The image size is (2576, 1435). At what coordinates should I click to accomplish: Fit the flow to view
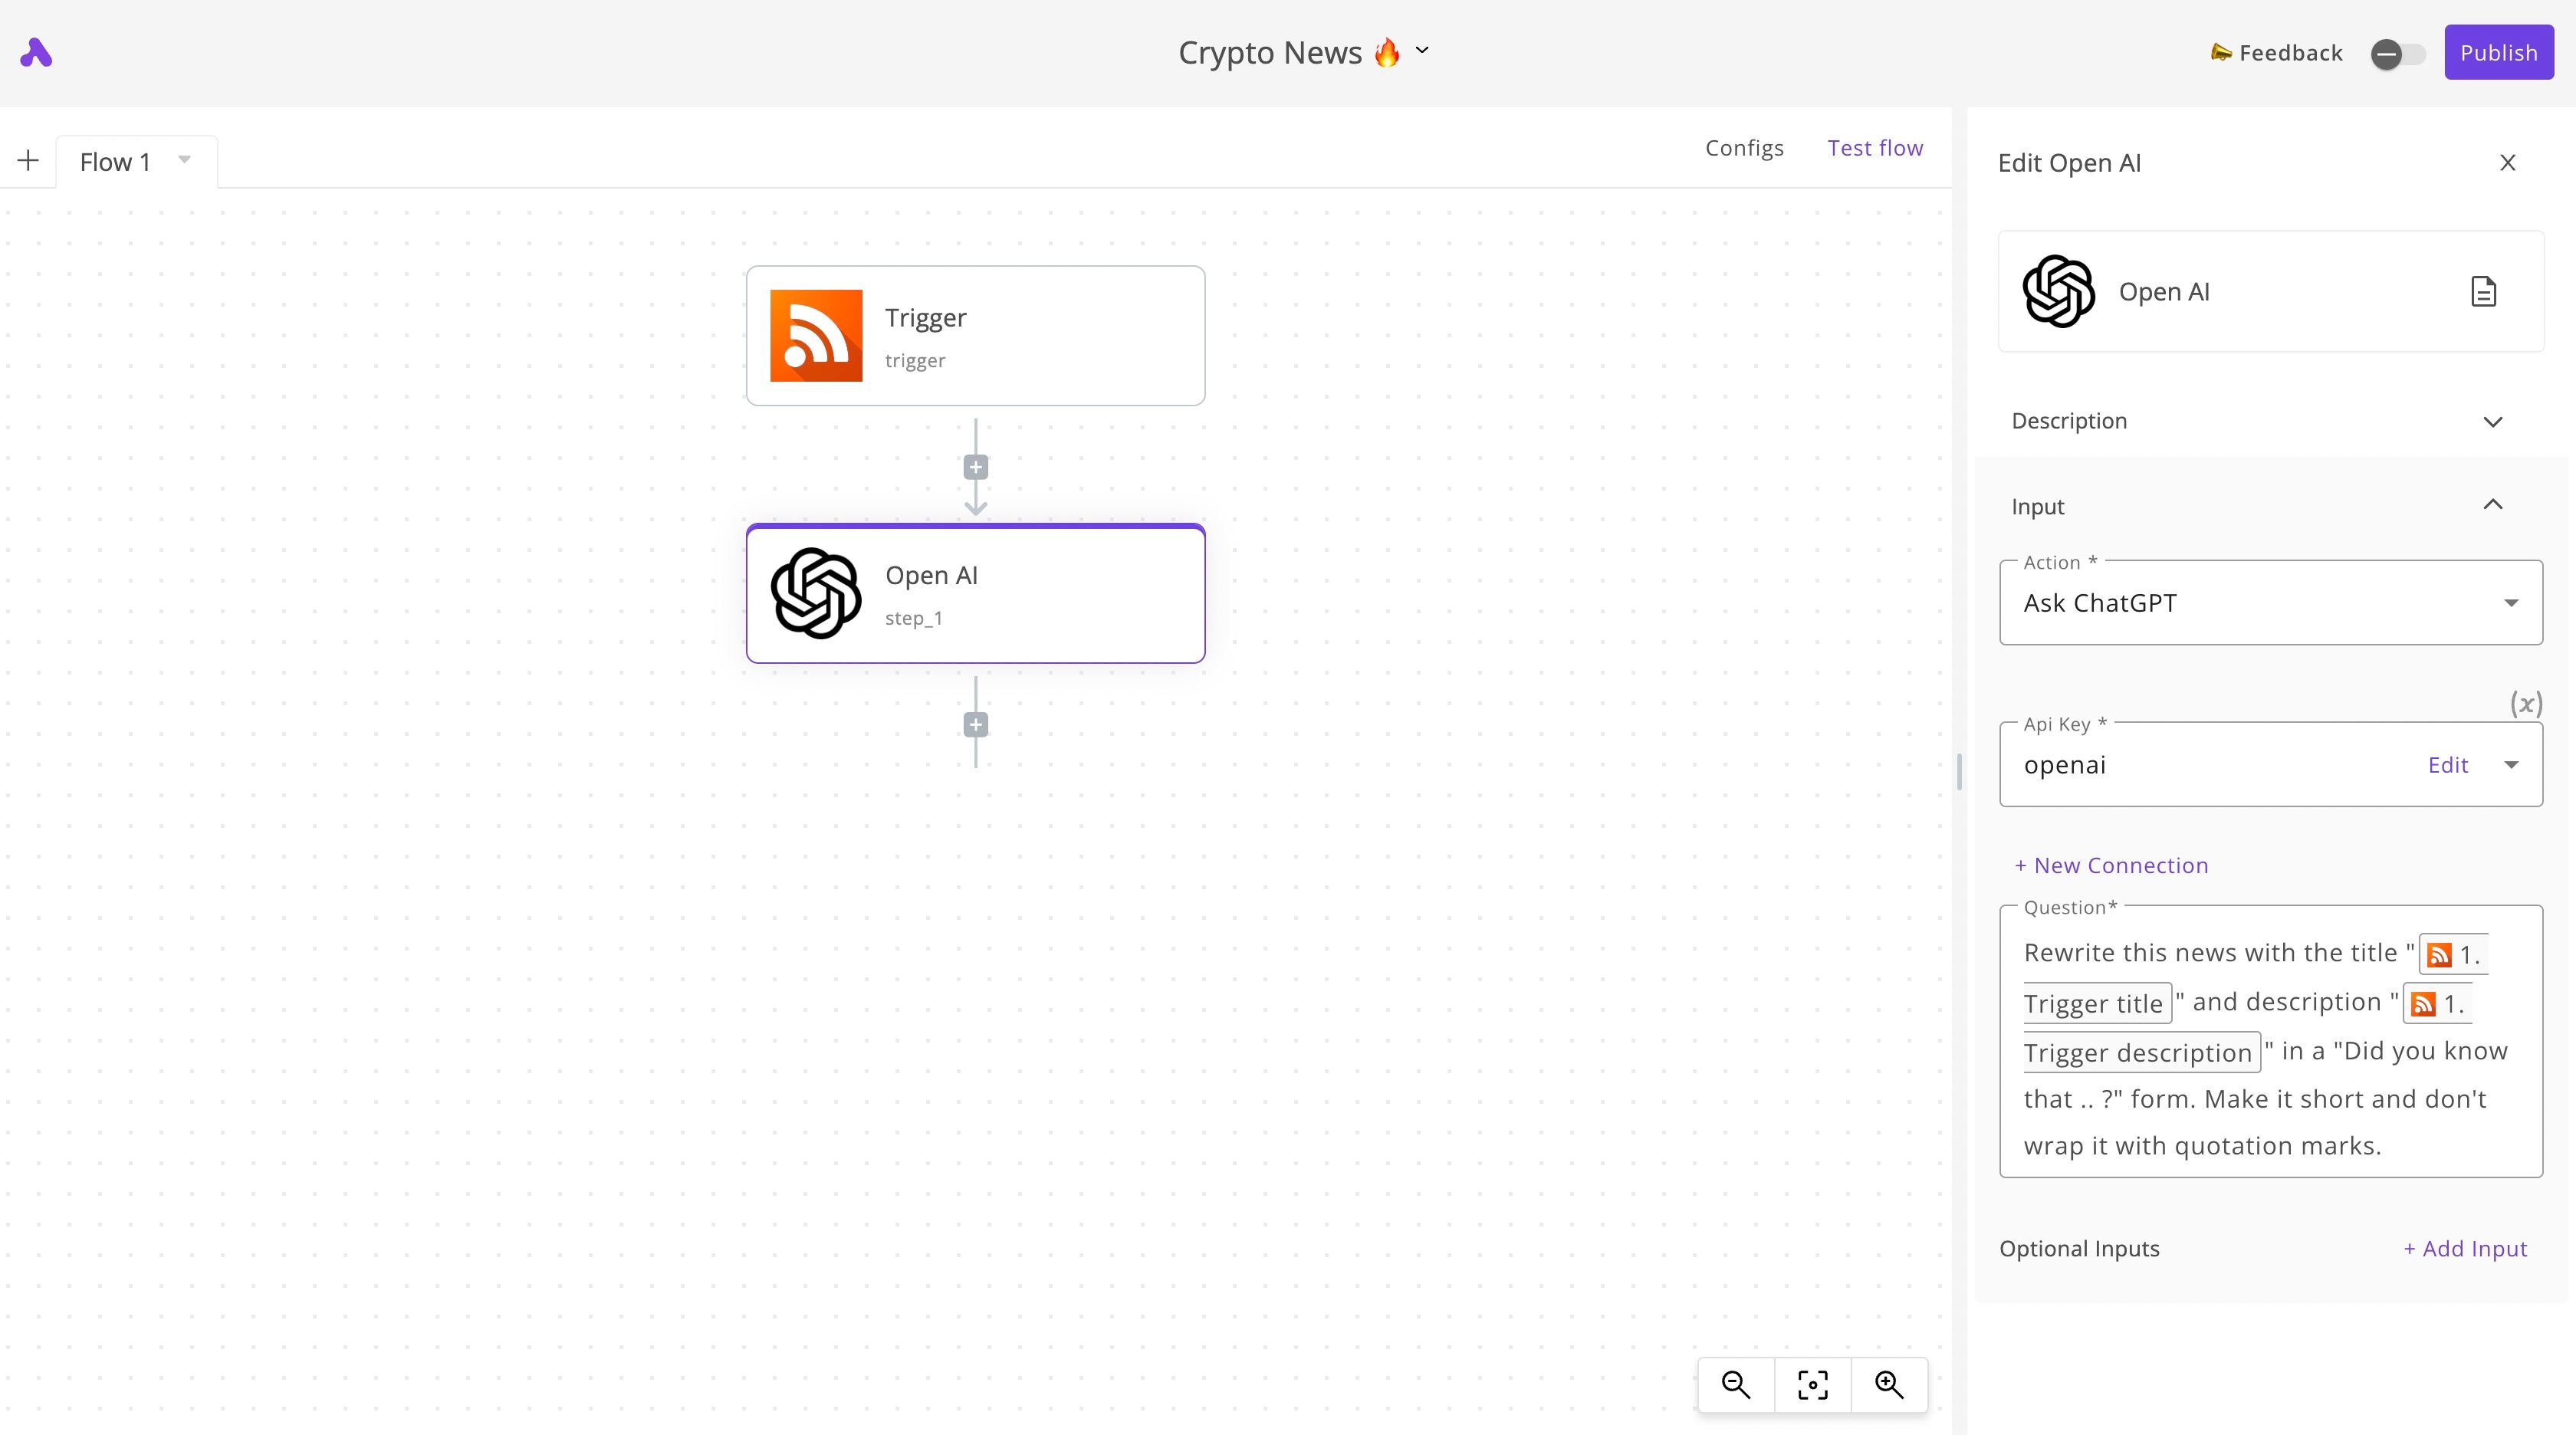coord(1812,1384)
